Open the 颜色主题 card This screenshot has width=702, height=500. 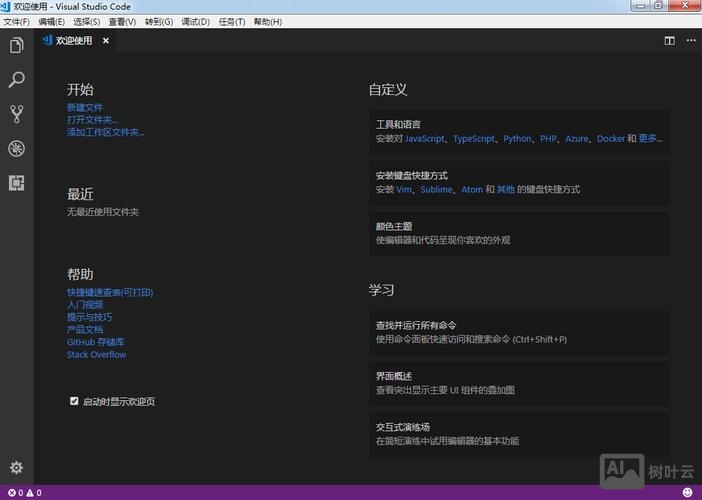(x=519, y=234)
